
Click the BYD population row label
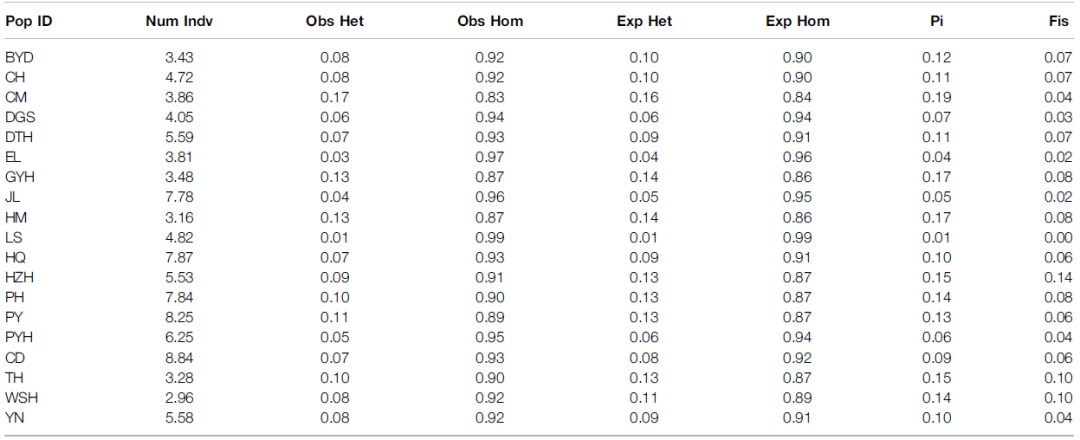point(20,57)
